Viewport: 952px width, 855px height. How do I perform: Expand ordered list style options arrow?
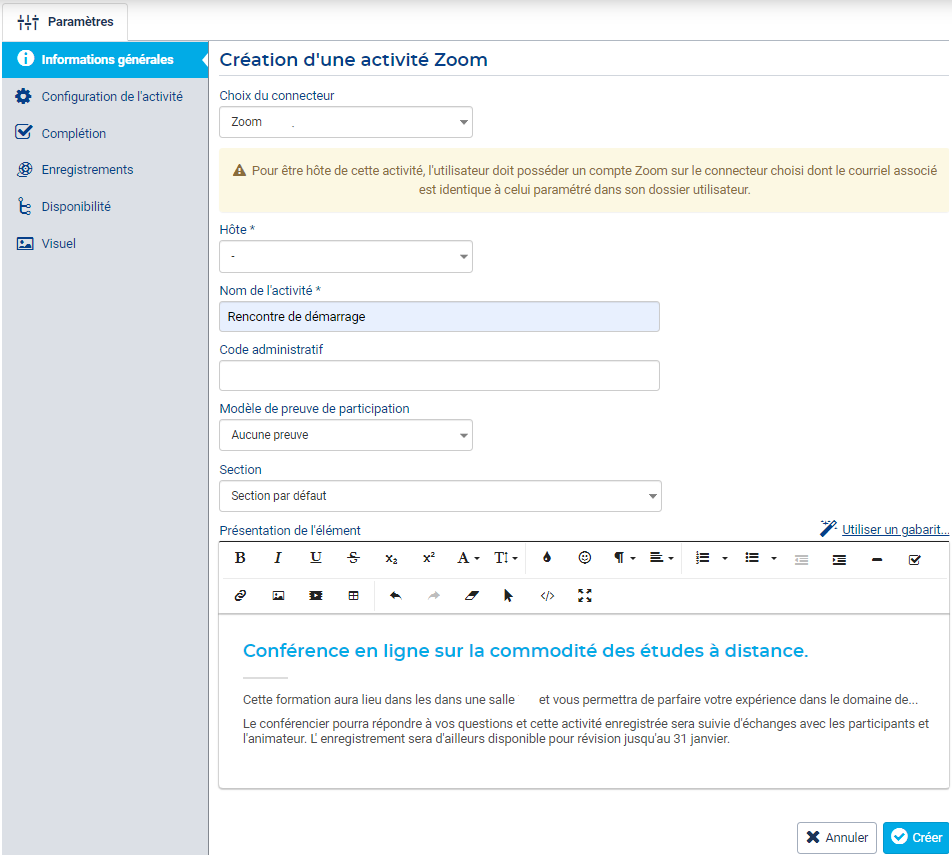[x=725, y=558]
